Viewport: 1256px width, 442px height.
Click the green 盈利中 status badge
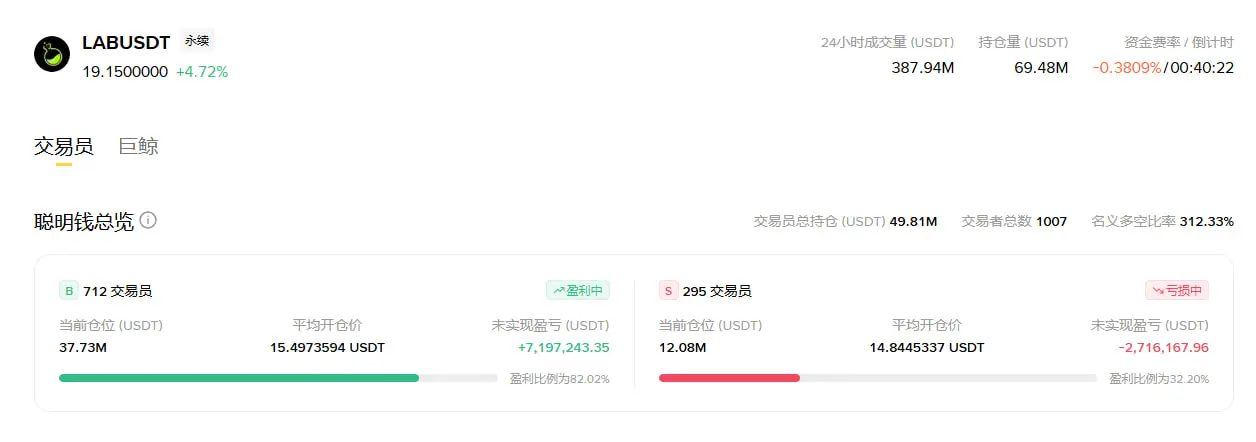coord(578,291)
